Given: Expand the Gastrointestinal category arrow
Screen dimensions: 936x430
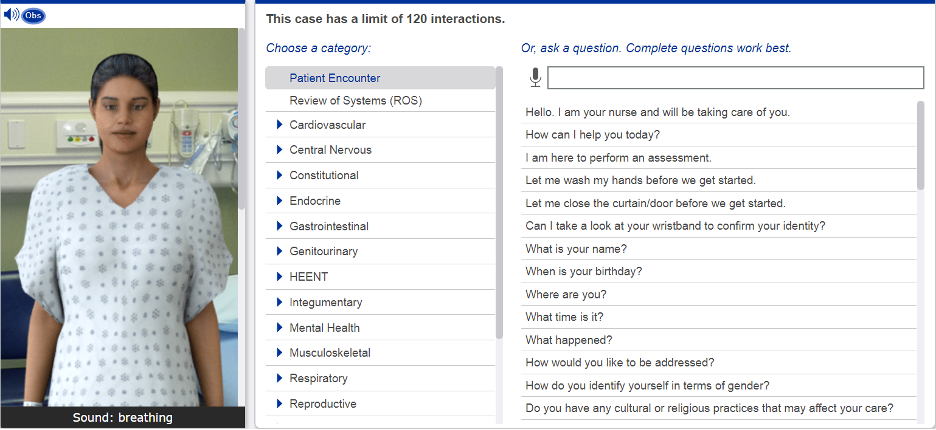Looking at the screenshot, I should tap(280, 226).
